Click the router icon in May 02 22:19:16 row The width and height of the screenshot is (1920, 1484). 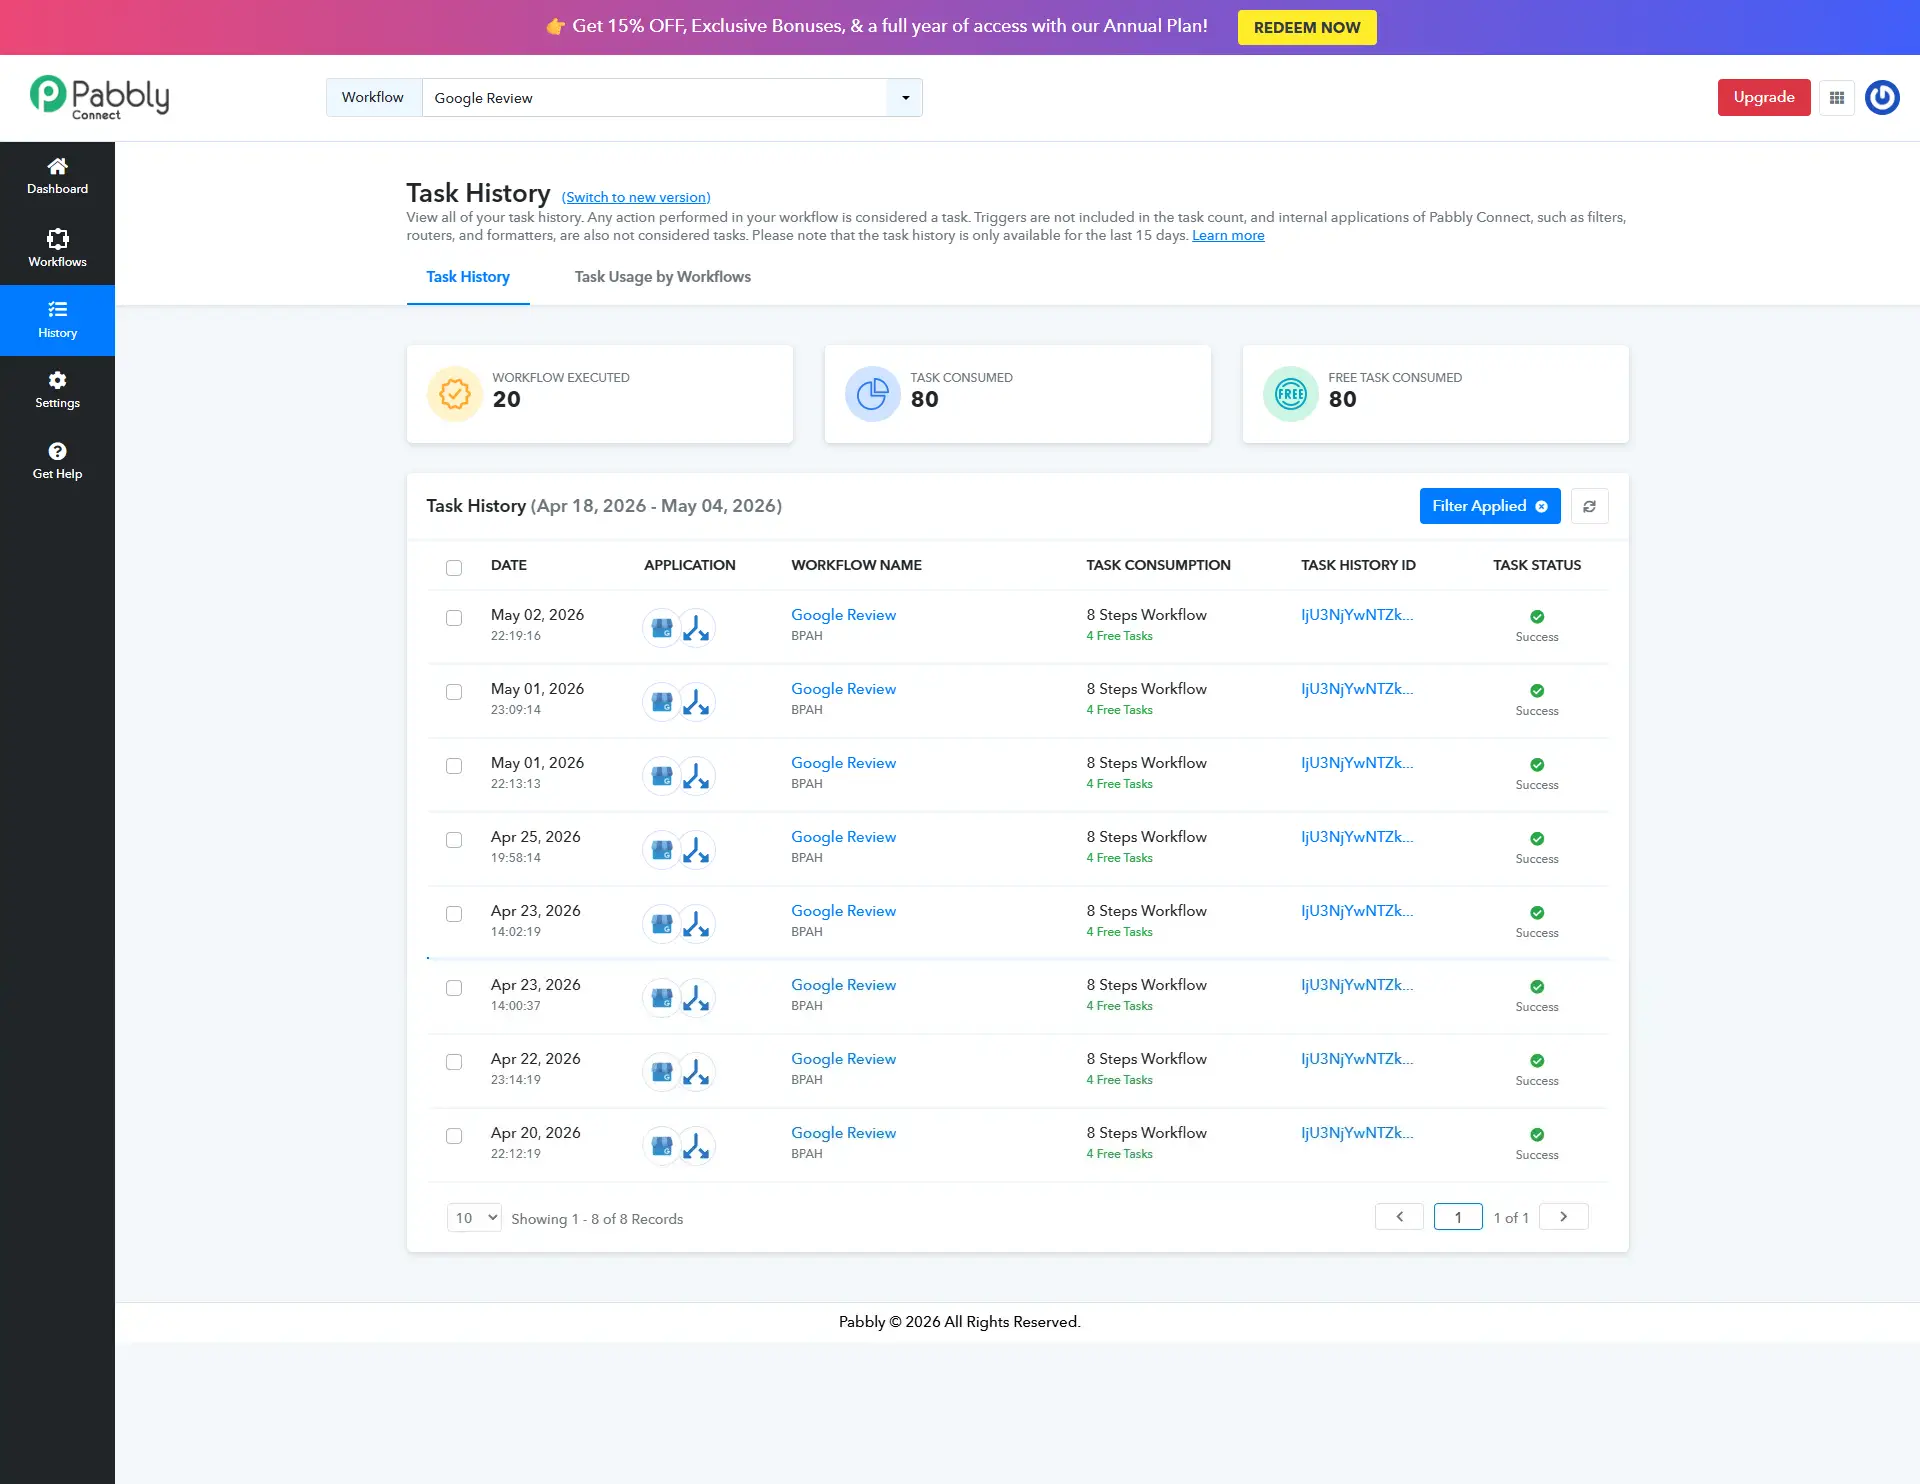tap(697, 628)
